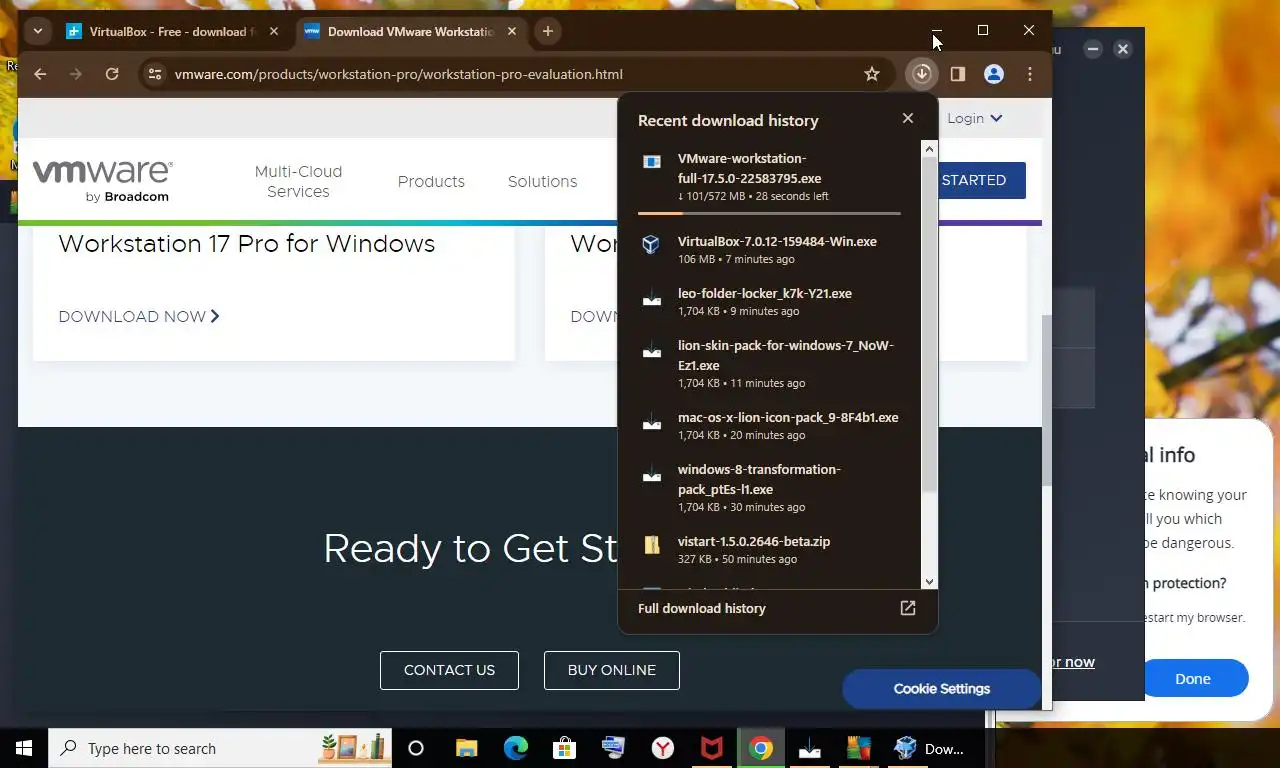Image resolution: width=1280 pixels, height=768 pixels.
Task: Click the VirtualBox cube file icon
Action: (651, 245)
